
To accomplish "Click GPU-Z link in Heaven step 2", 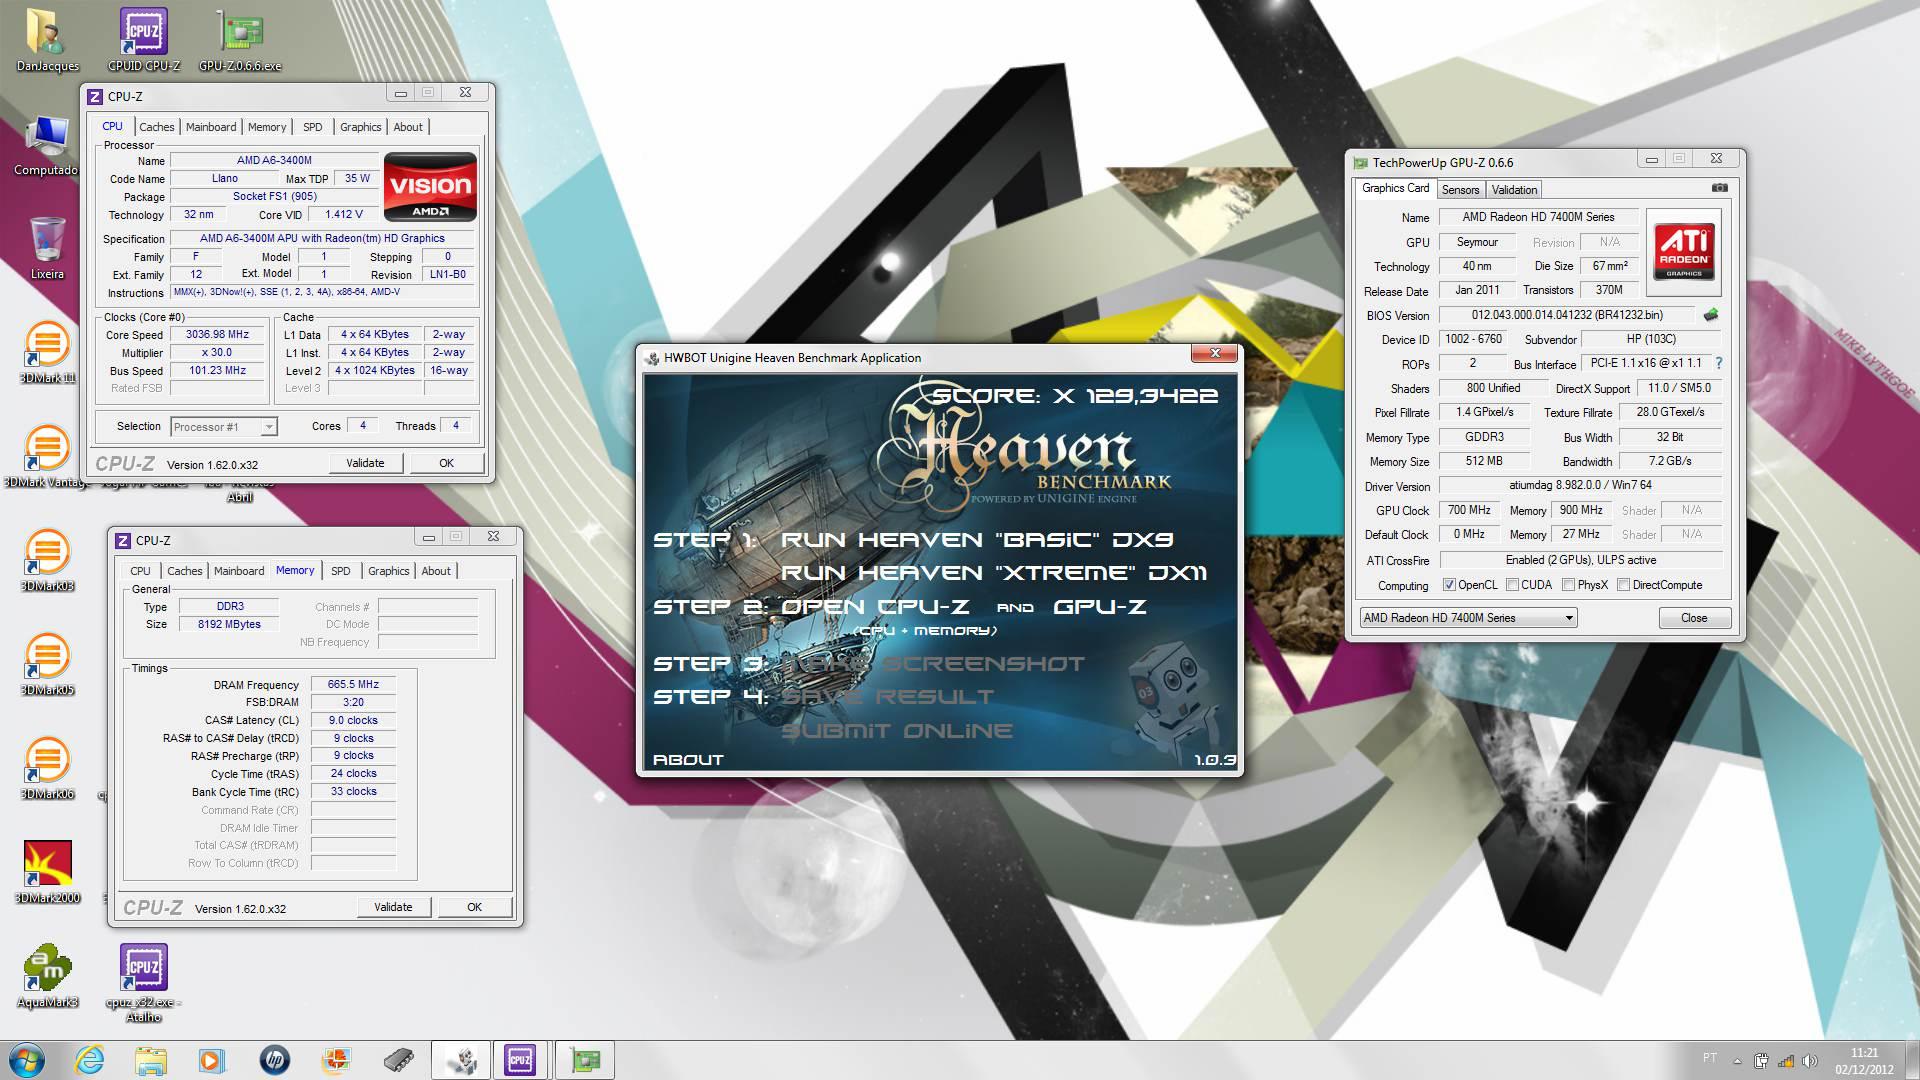I will (x=1099, y=607).
